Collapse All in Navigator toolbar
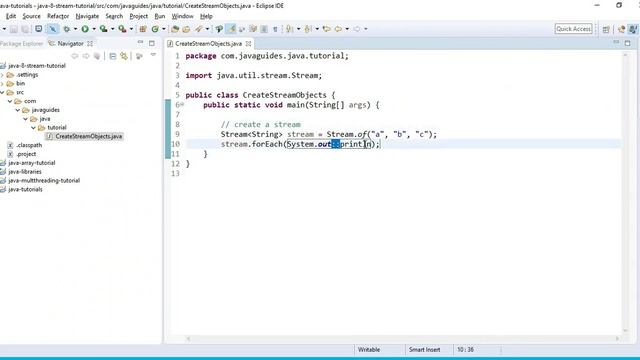640x360 pixels. [x=113, y=56]
